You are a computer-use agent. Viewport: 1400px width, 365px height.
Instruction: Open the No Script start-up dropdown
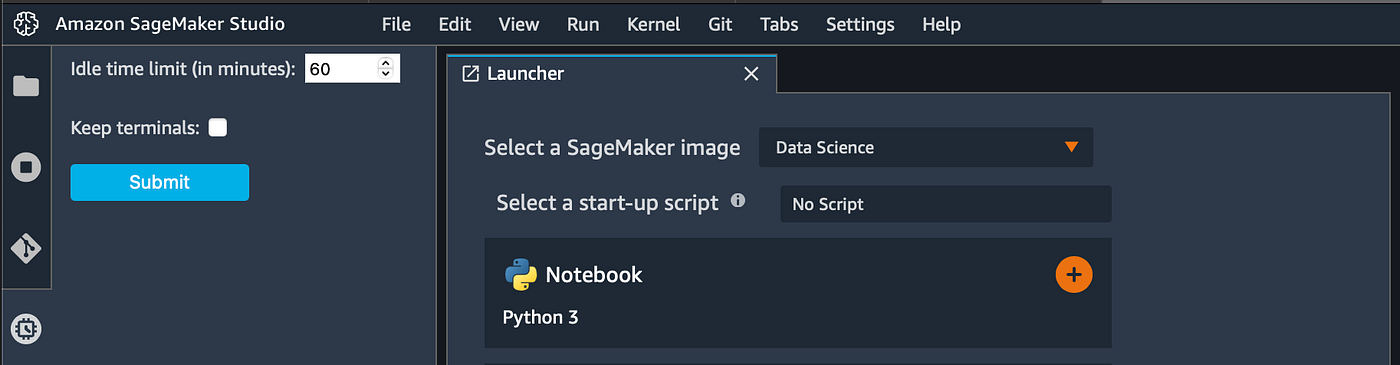pyautogui.click(x=946, y=204)
